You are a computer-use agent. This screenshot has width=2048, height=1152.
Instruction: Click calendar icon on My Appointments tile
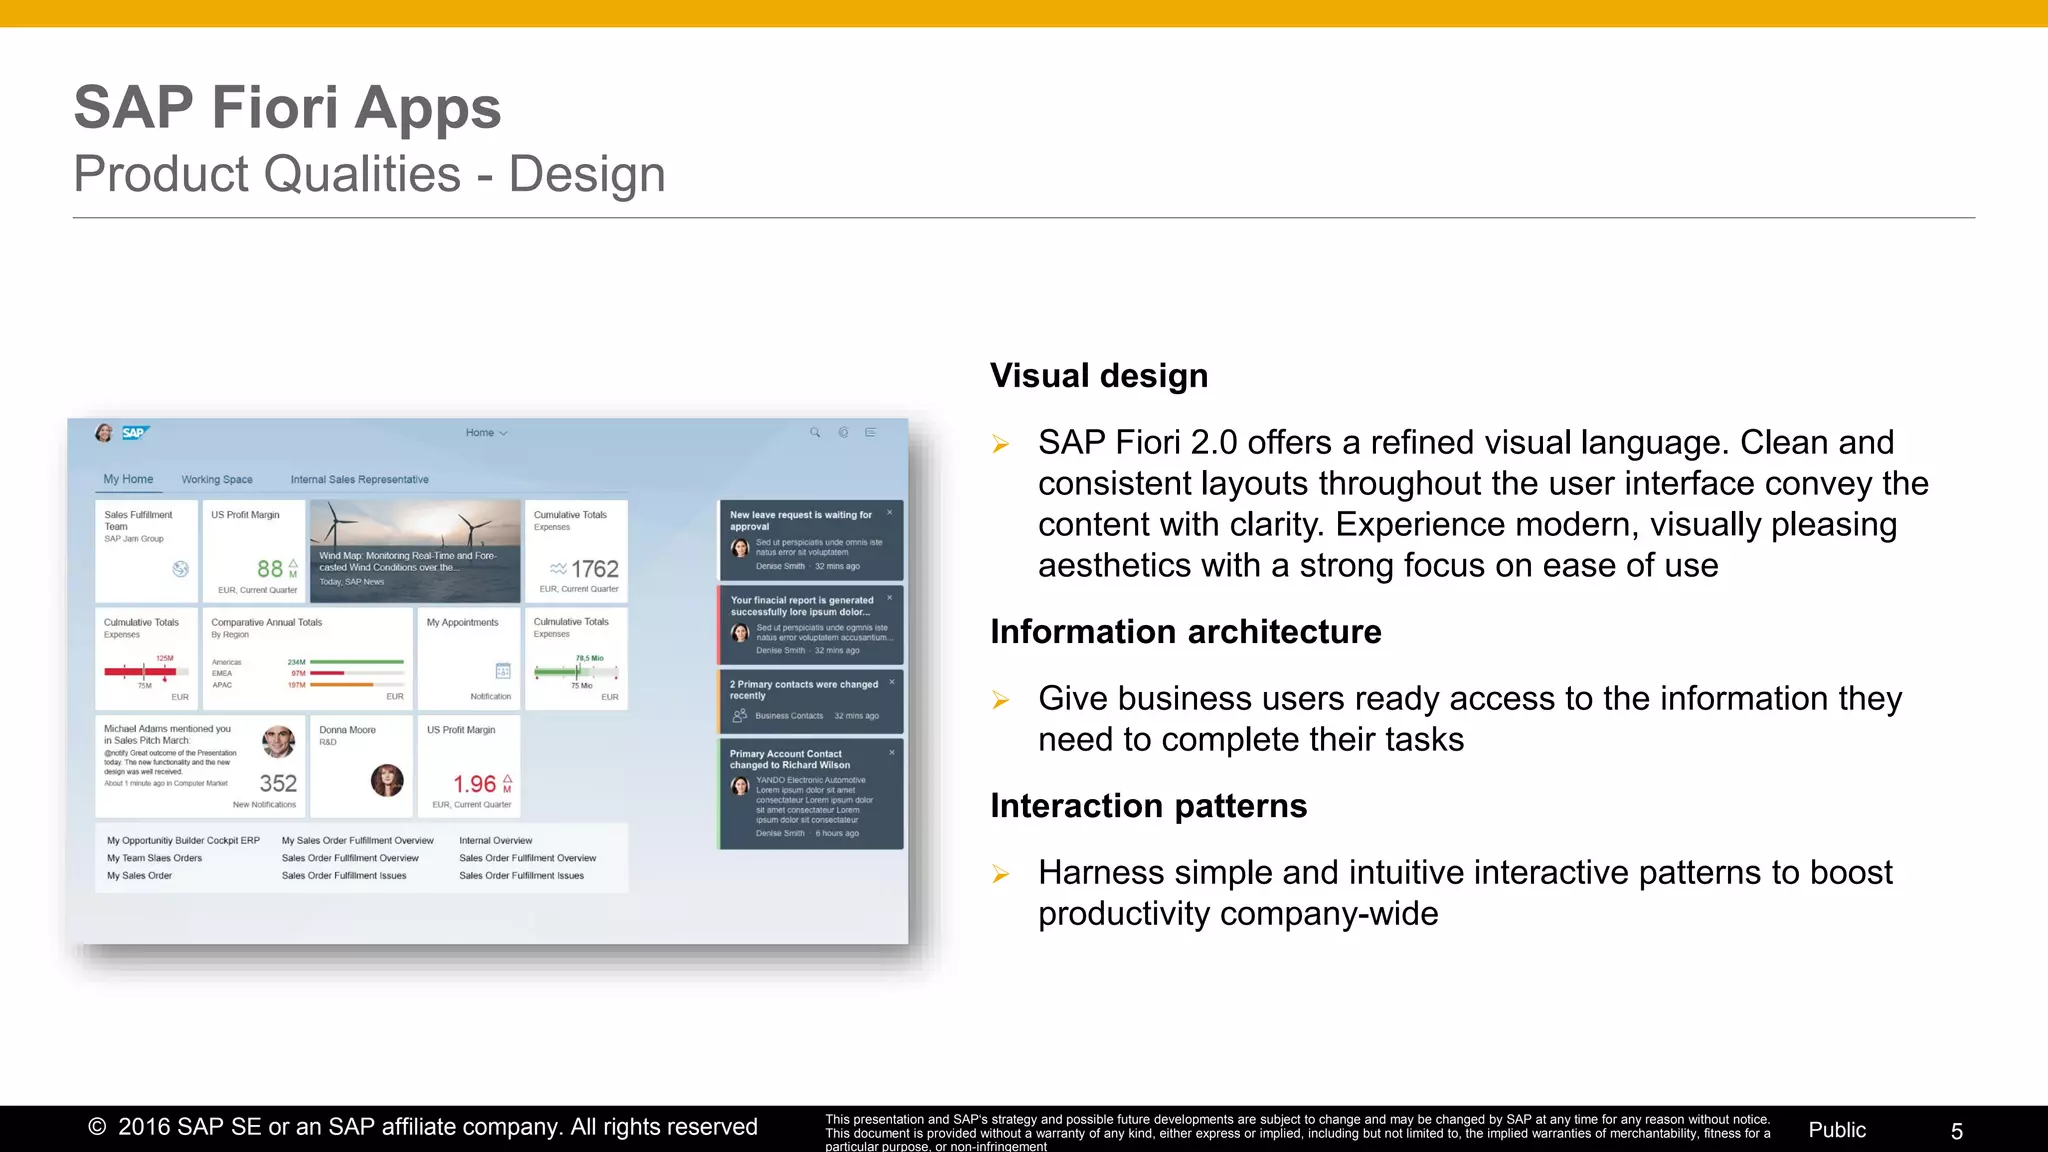tap(503, 671)
